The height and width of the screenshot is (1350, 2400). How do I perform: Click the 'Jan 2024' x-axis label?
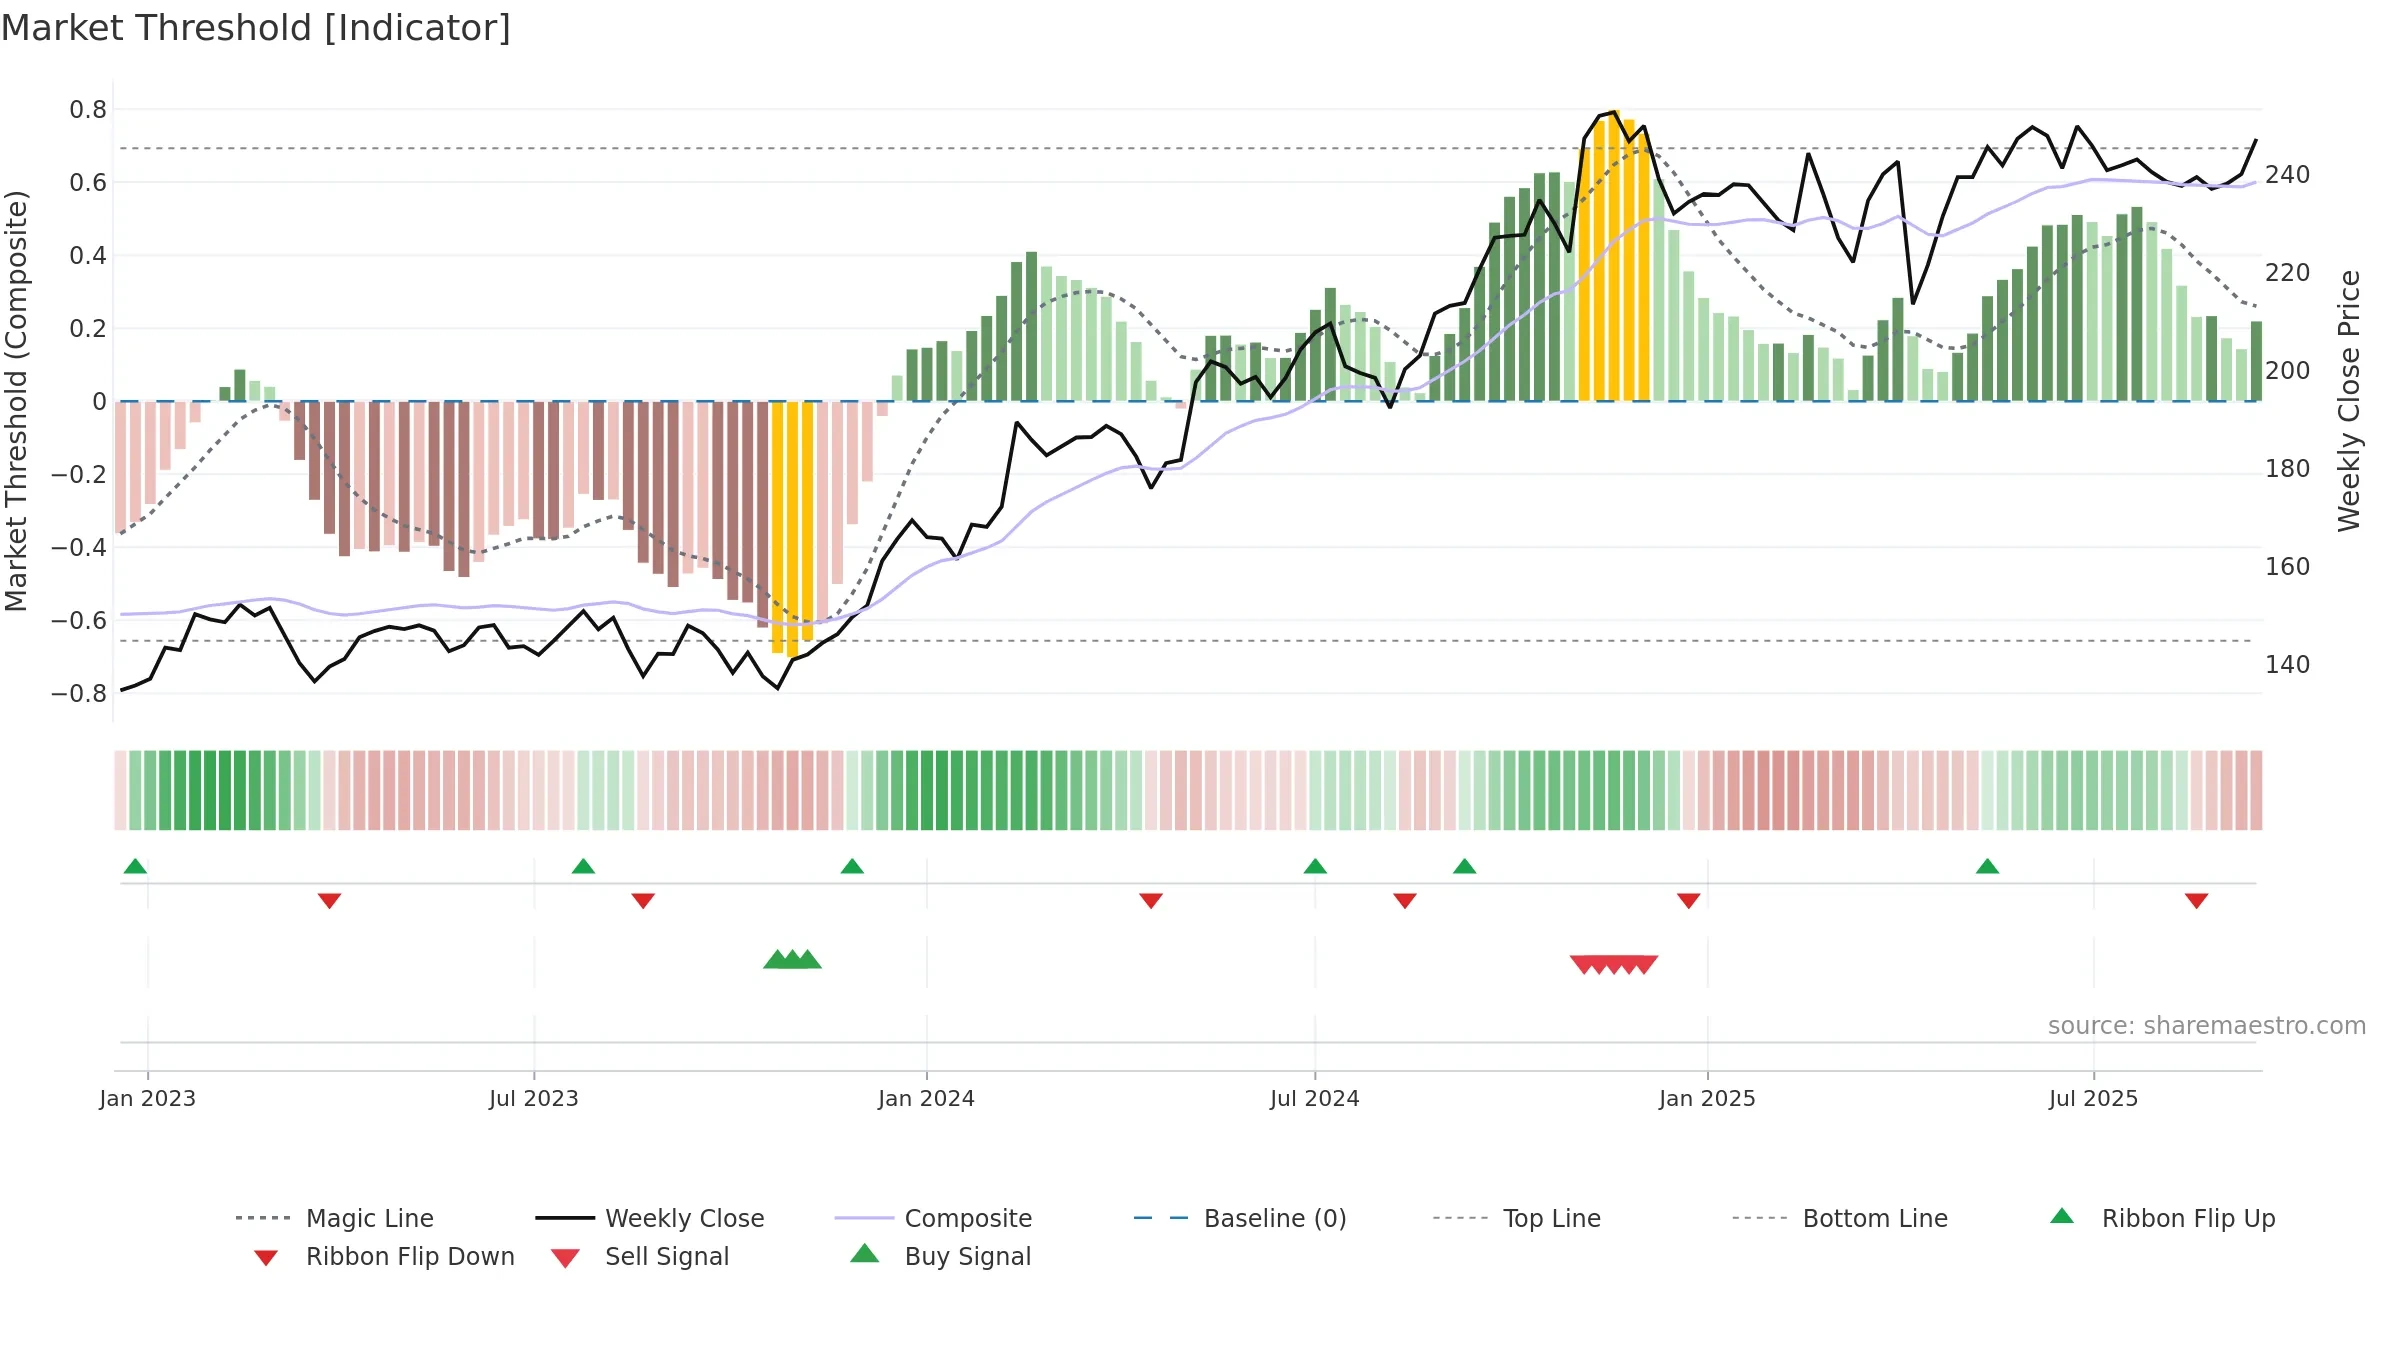click(926, 1098)
